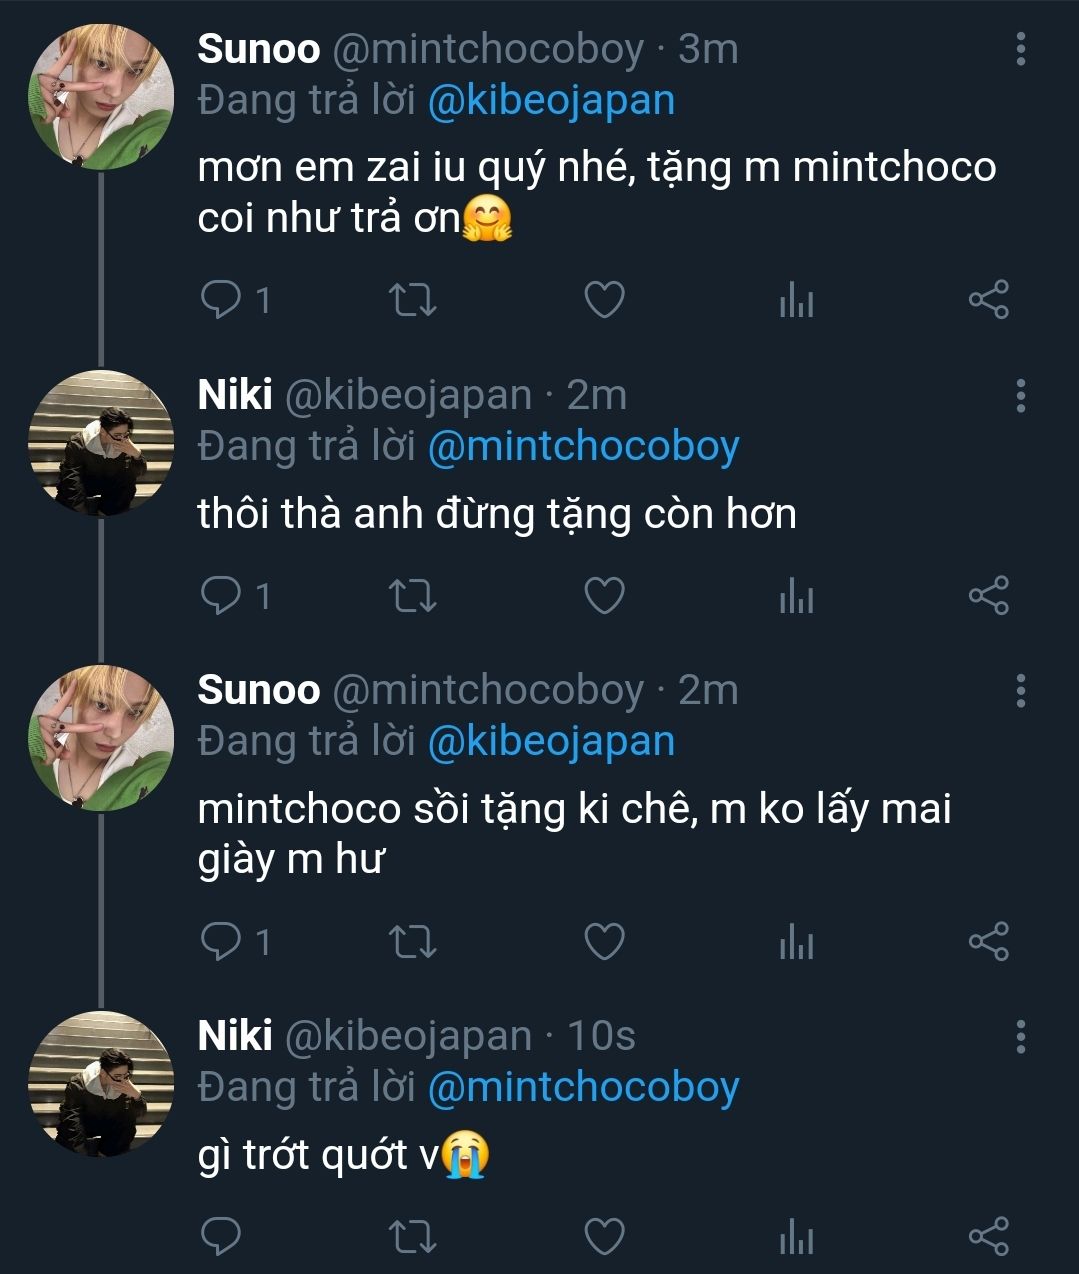
Task: Like Sunoo's "mintchoco sồi" tweet
Action: (x=604, y=941)
